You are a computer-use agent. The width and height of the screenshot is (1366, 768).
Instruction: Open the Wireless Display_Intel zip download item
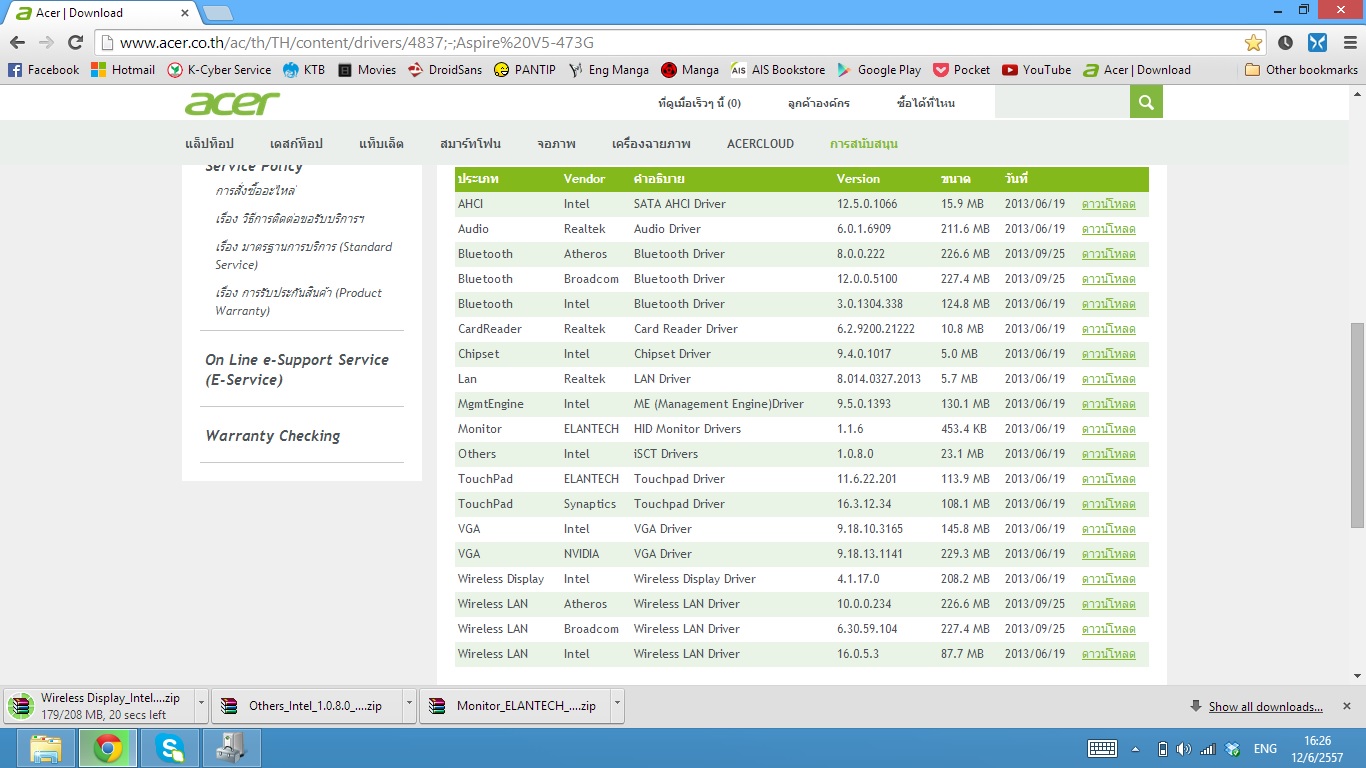97,705
